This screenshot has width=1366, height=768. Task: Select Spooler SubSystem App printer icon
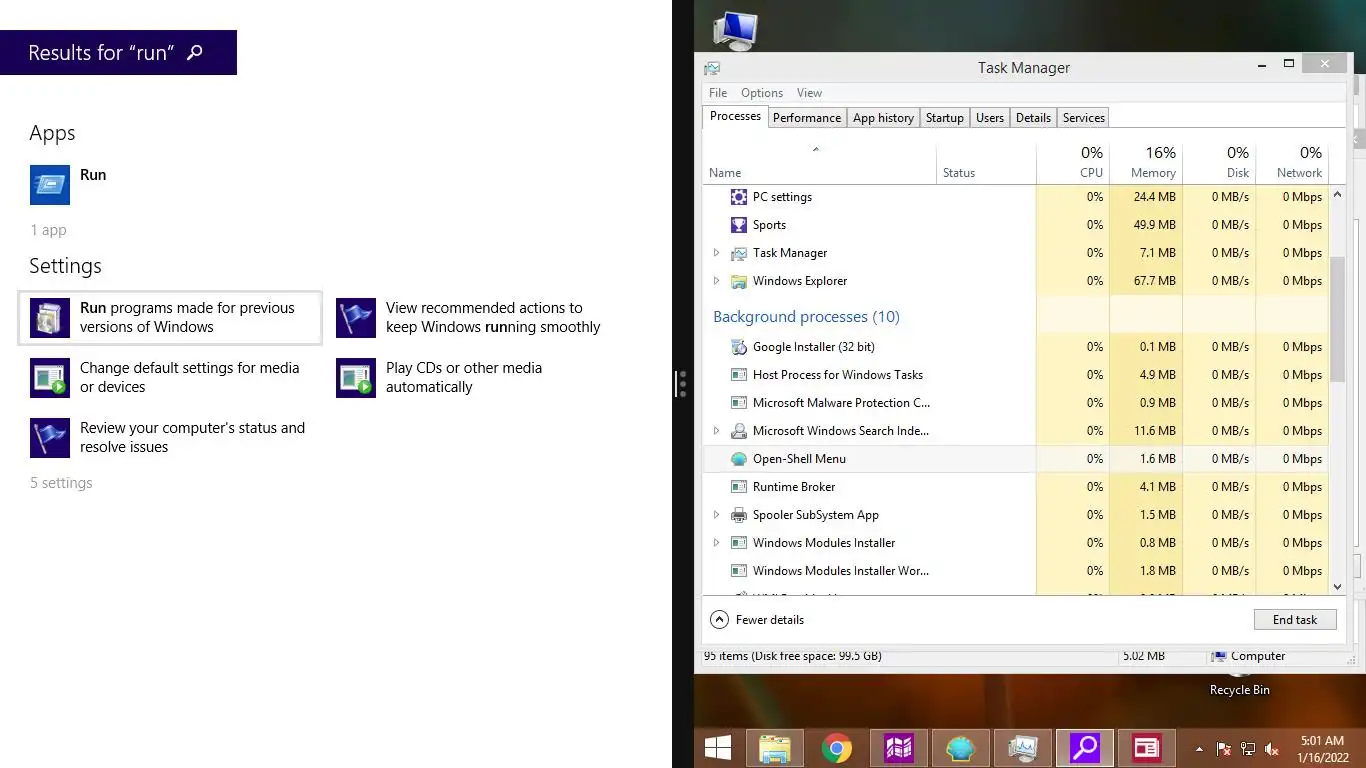pyautogui.click(x=739, y=515)
